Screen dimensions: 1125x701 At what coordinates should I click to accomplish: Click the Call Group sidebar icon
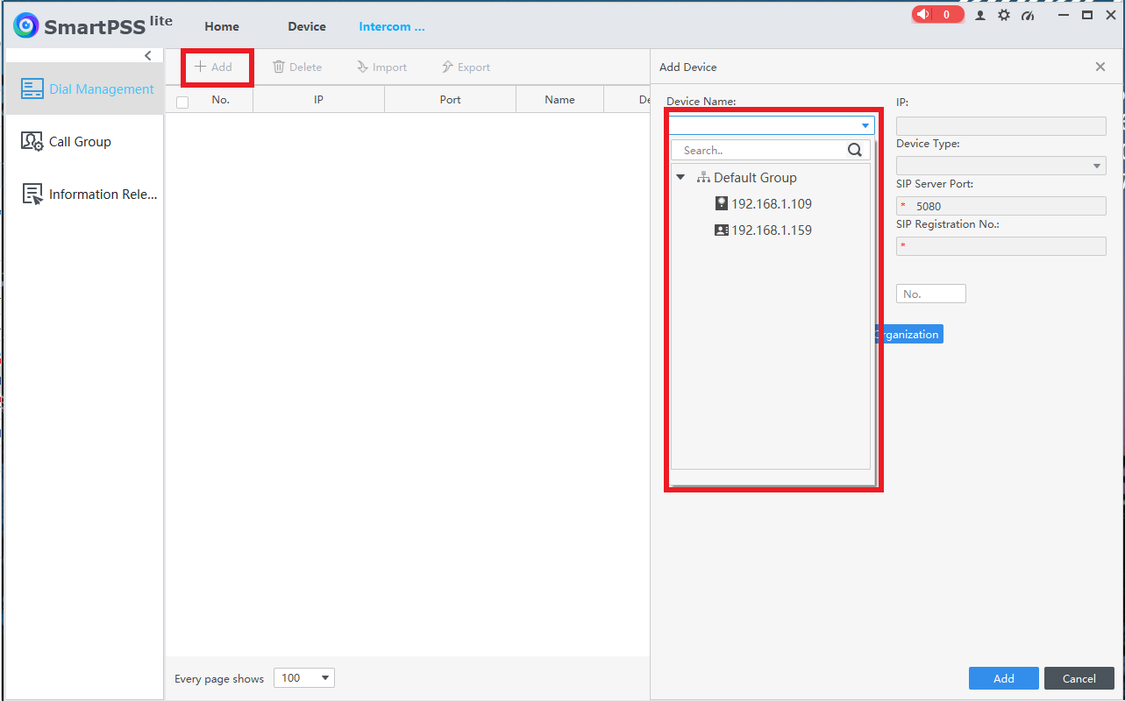[32, 141]
